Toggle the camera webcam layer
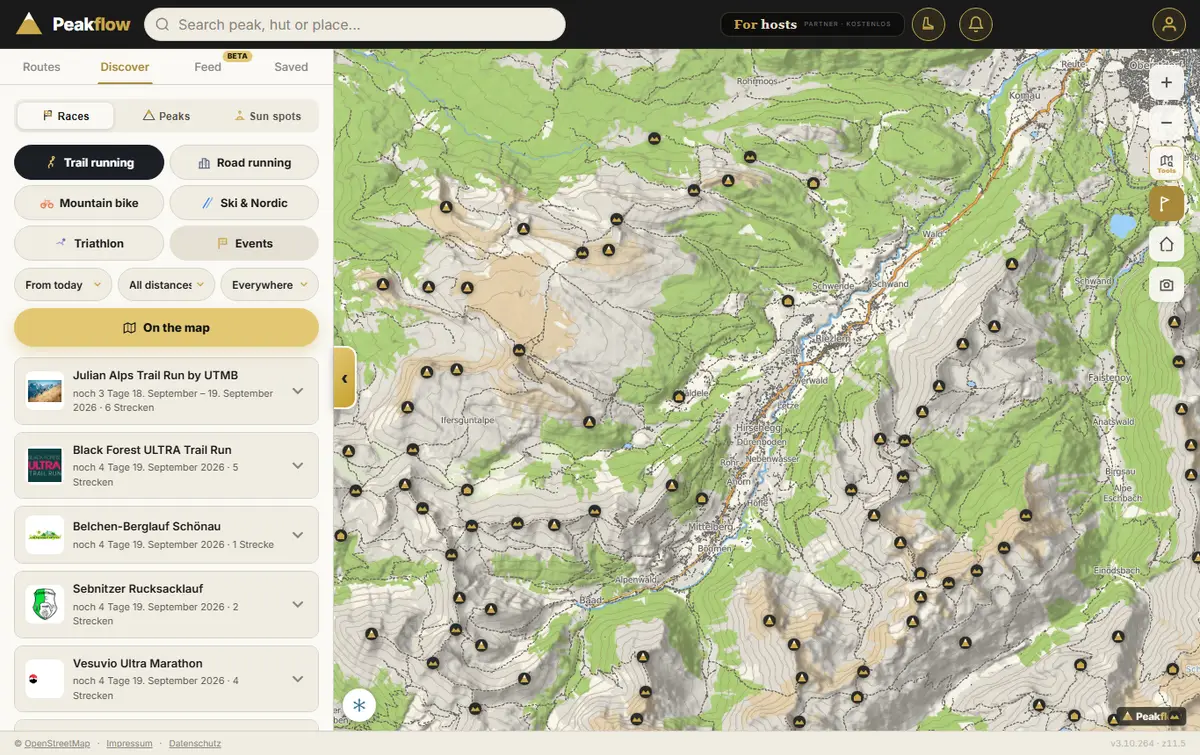 coord(1166,285)
